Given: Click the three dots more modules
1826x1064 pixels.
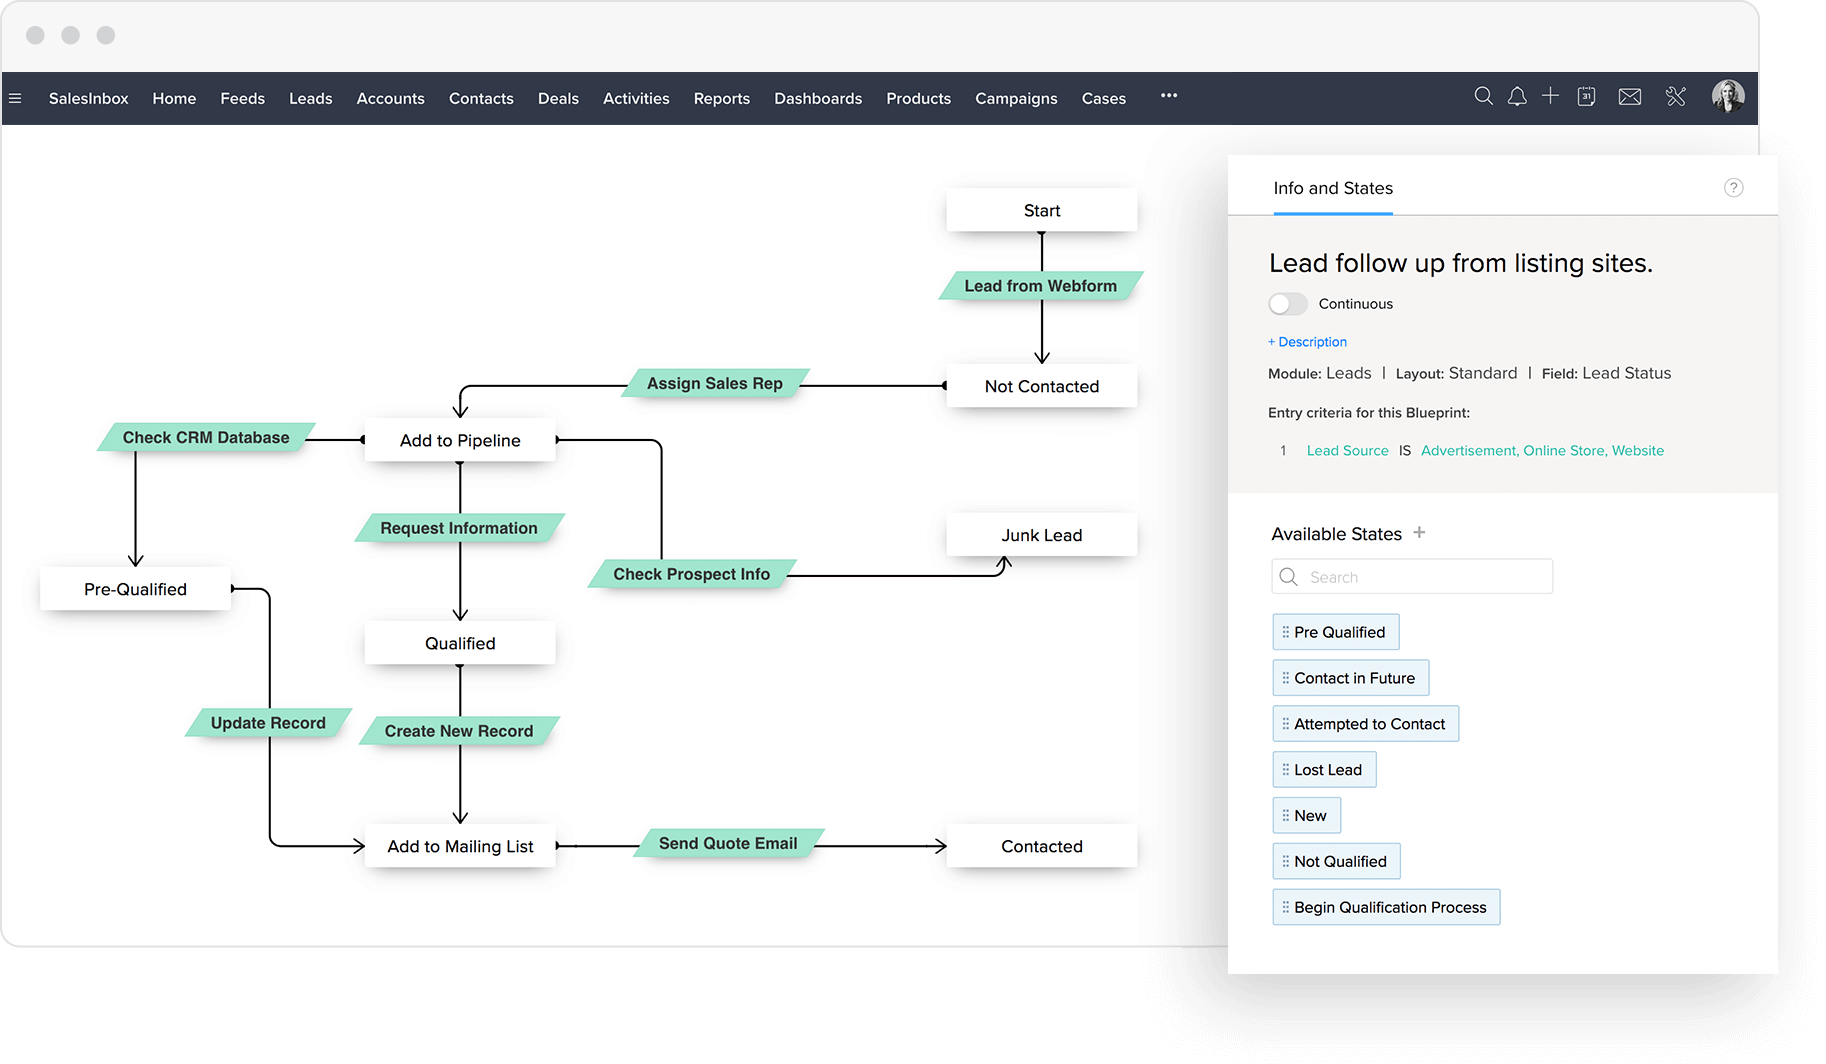Looking at the screenshot, I should [1169, 96].
